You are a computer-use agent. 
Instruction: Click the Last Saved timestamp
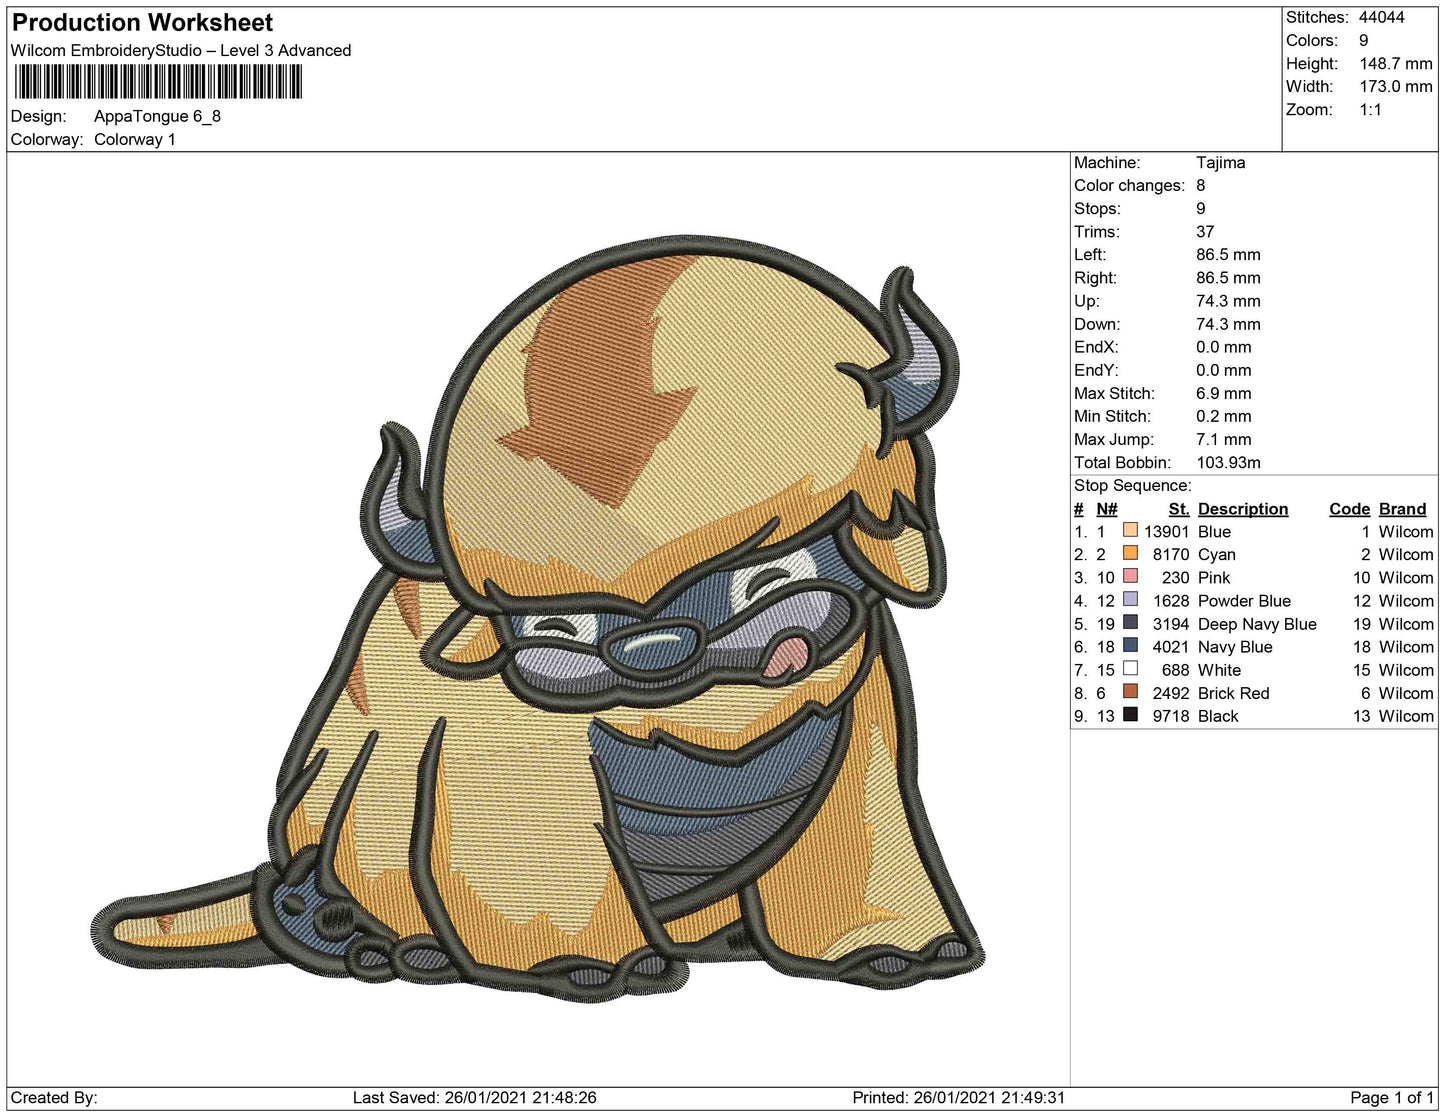coord(475,1097)
